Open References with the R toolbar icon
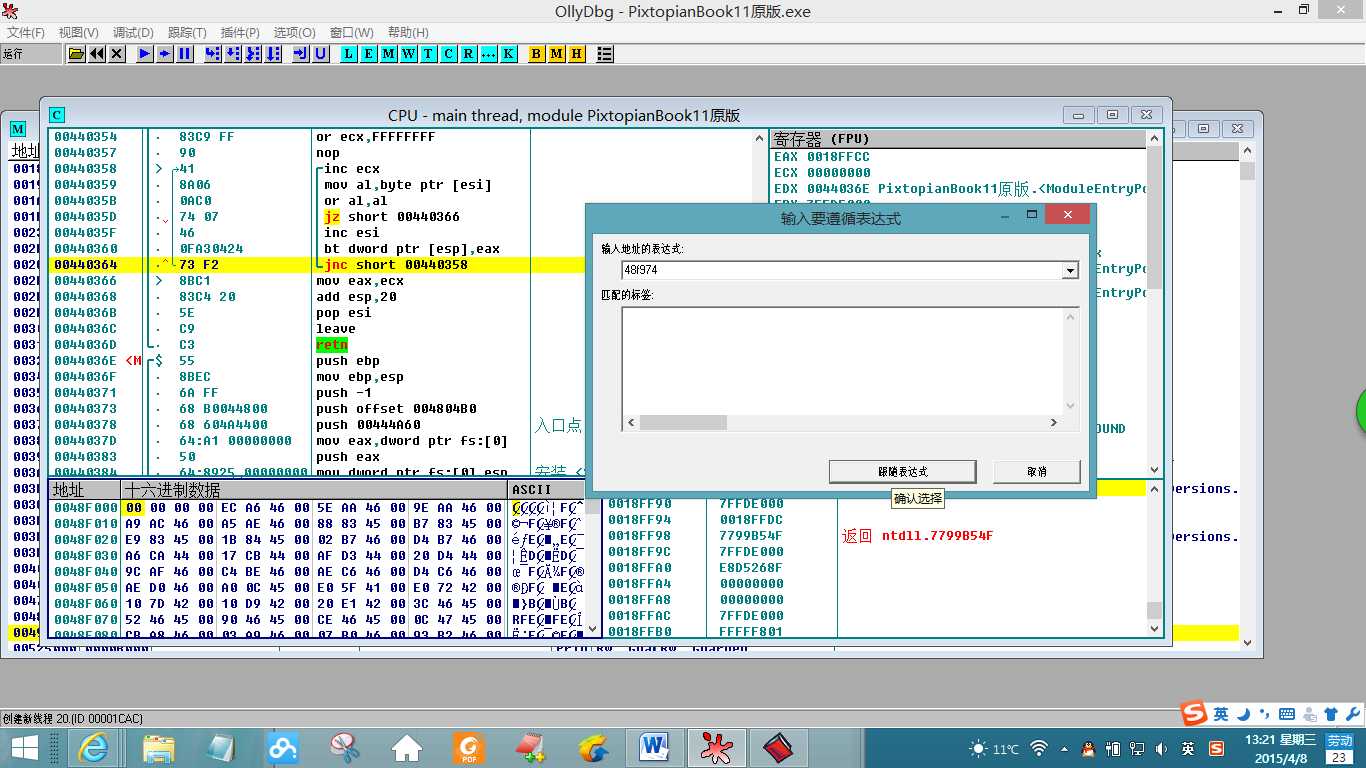The image size is (1366, 768). (x=469, y=54)
